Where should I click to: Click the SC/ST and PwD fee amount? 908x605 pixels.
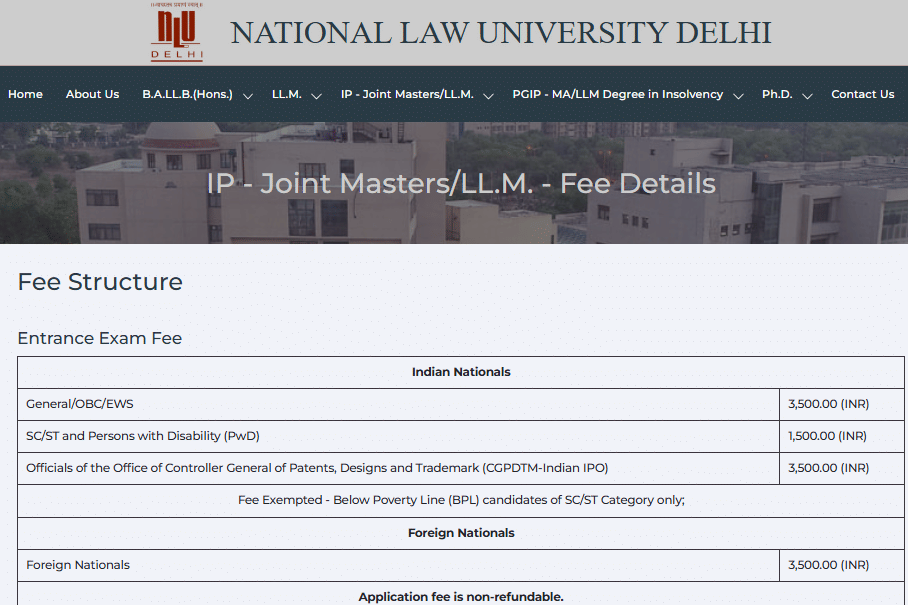coord(827,436)
